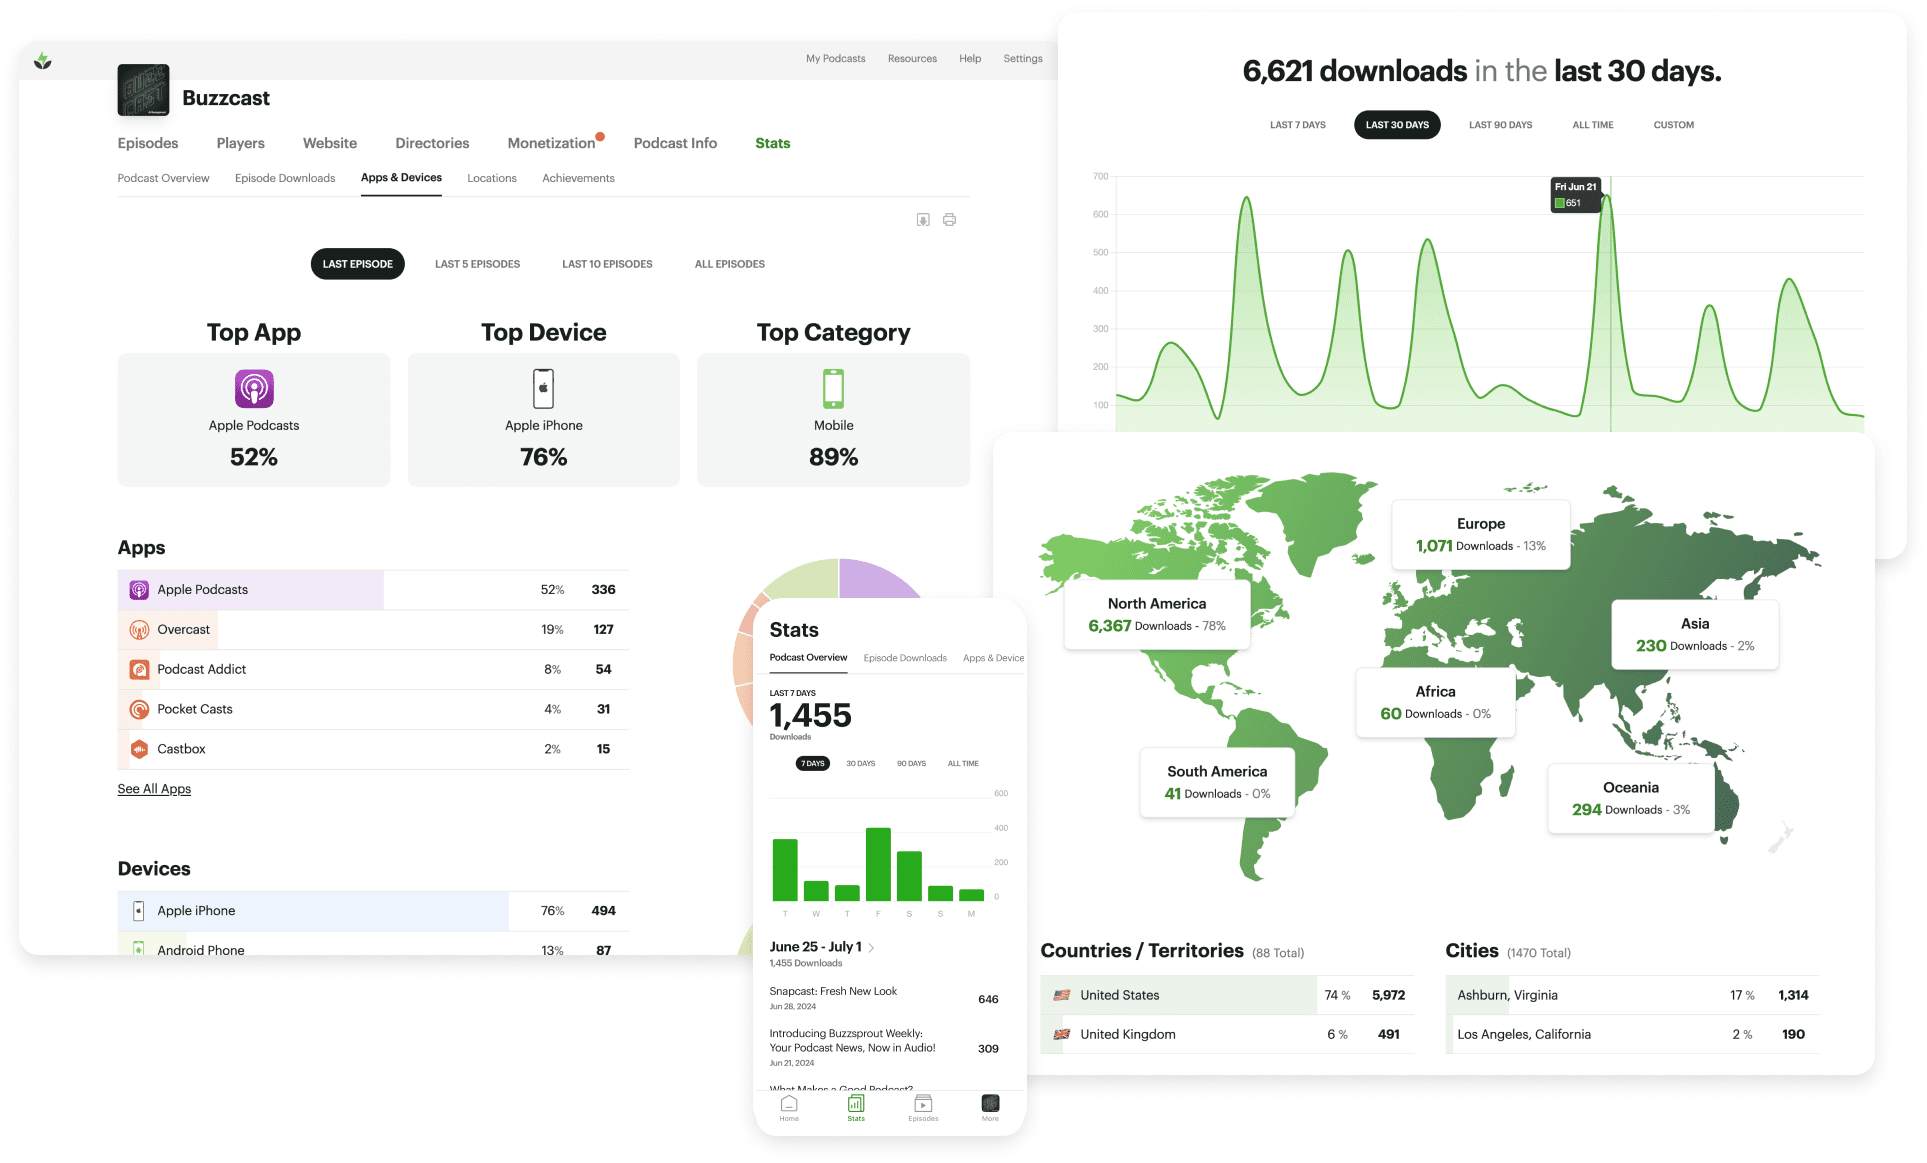Open Settings link in top bar
The width and height of the screenshot is (1927, 1163).
point(1023,59)
